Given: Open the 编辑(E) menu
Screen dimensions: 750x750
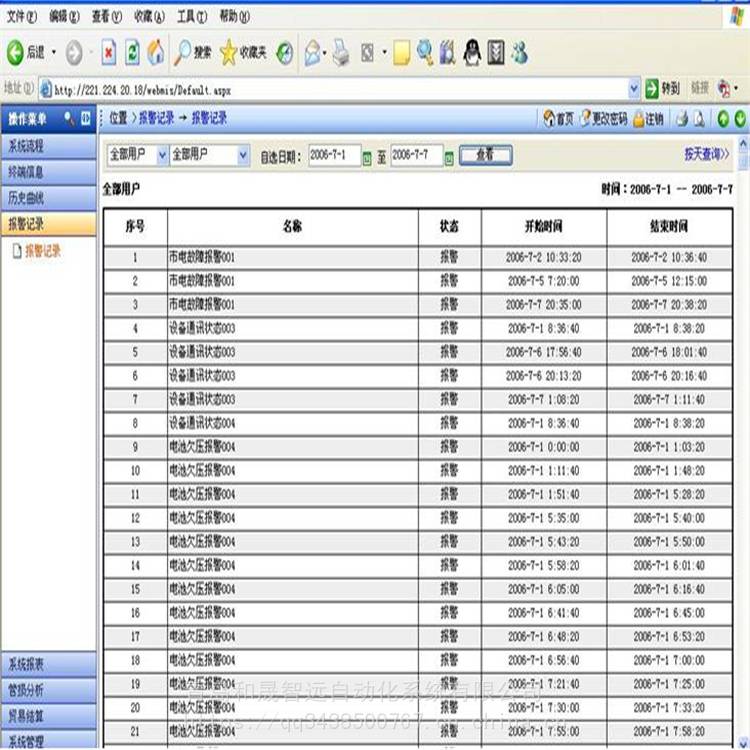Looking at the screenshot, I should coord(64,17).
